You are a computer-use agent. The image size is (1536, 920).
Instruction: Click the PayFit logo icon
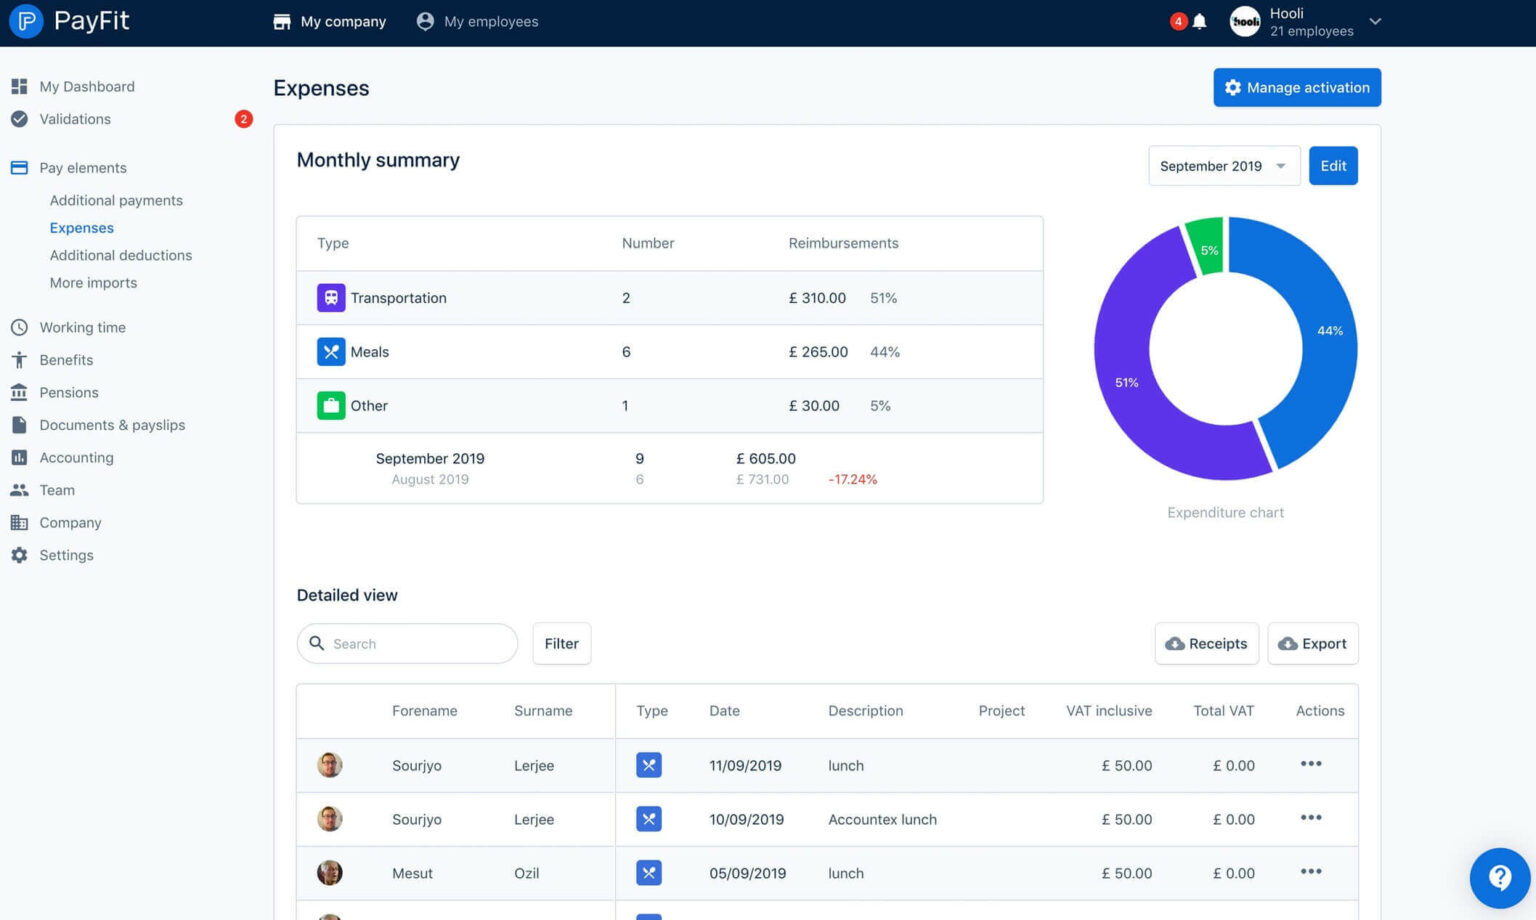tap(25, 21)
